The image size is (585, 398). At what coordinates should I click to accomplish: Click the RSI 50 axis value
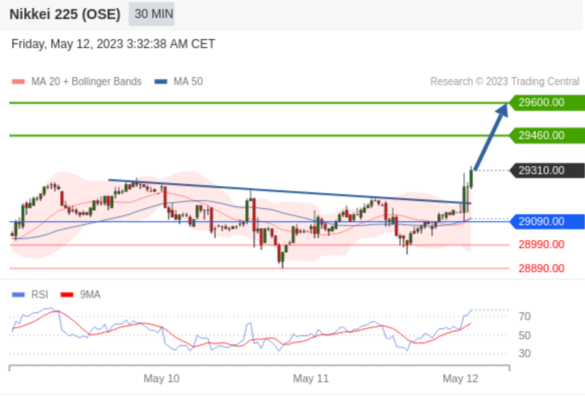(x=525, y=335)
